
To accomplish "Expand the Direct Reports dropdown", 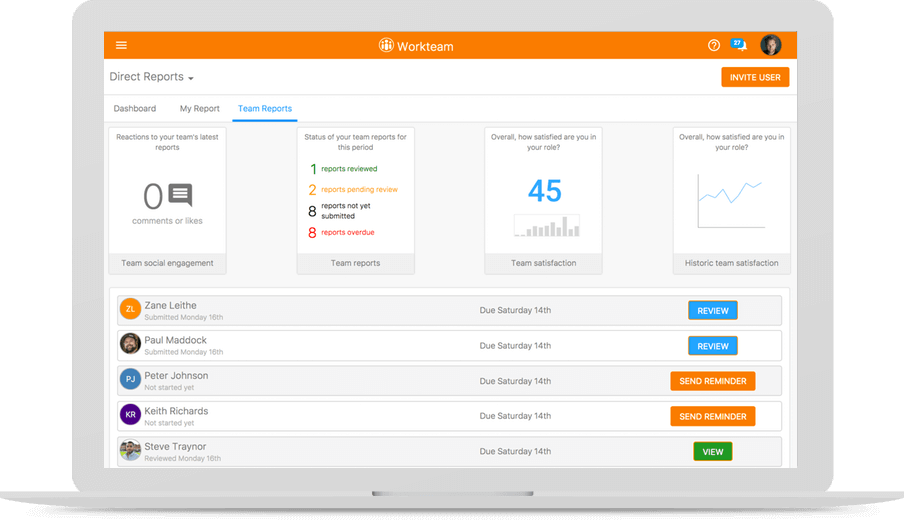I will coord(152,77).
